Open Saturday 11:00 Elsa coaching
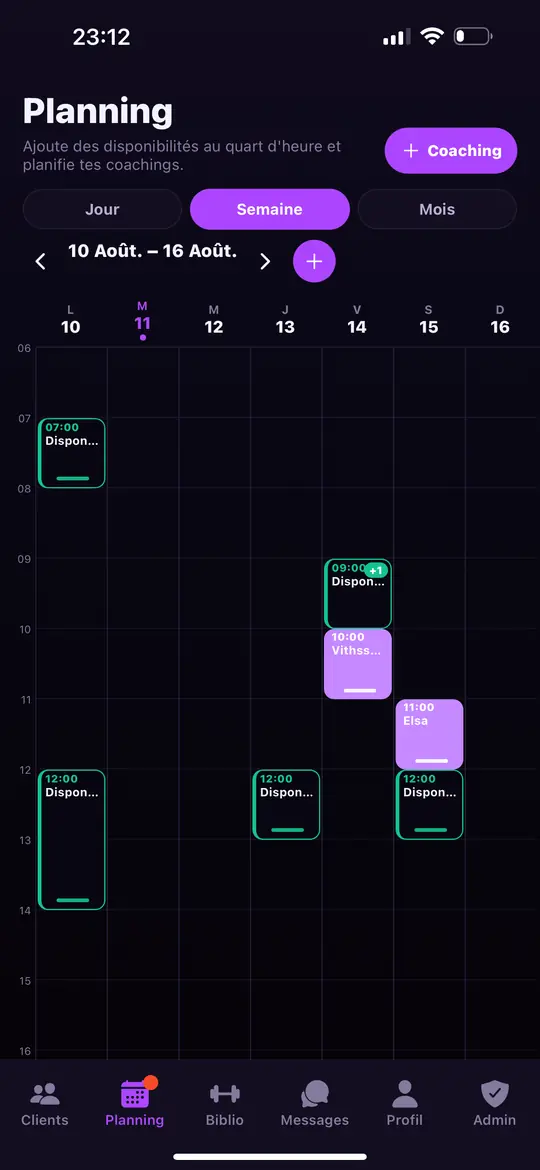This screenshot has width=540, height=1170. (x=430, y=734)
